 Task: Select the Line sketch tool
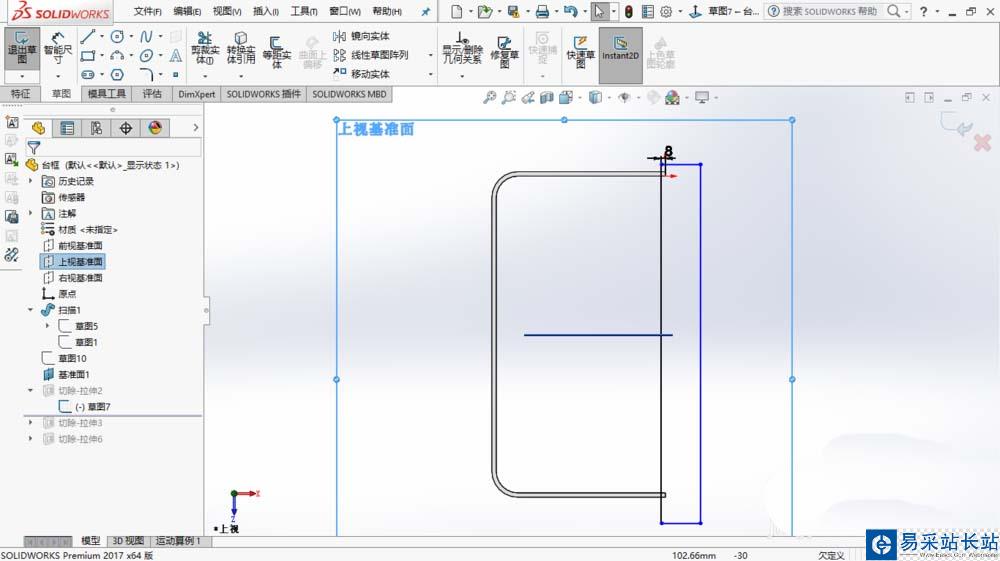88,36
